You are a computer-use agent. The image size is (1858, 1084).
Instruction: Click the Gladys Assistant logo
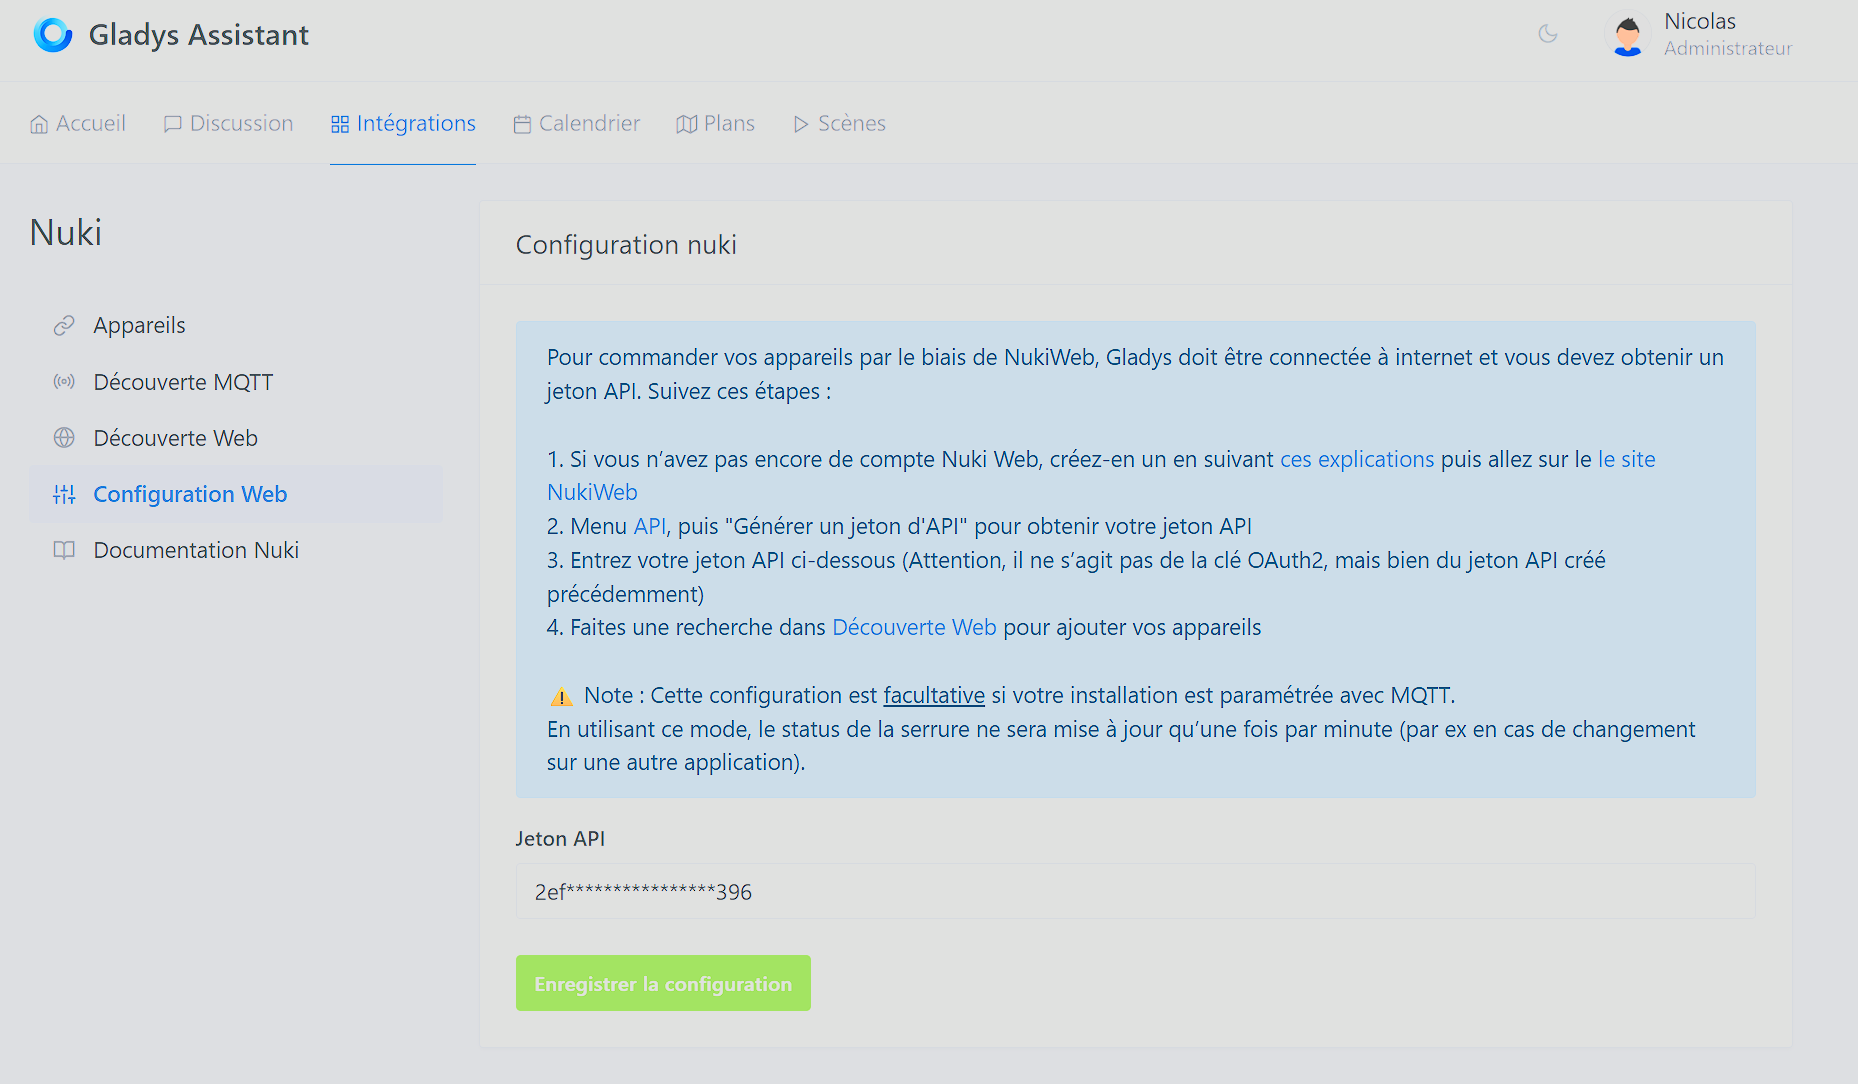tap(52, 34)
